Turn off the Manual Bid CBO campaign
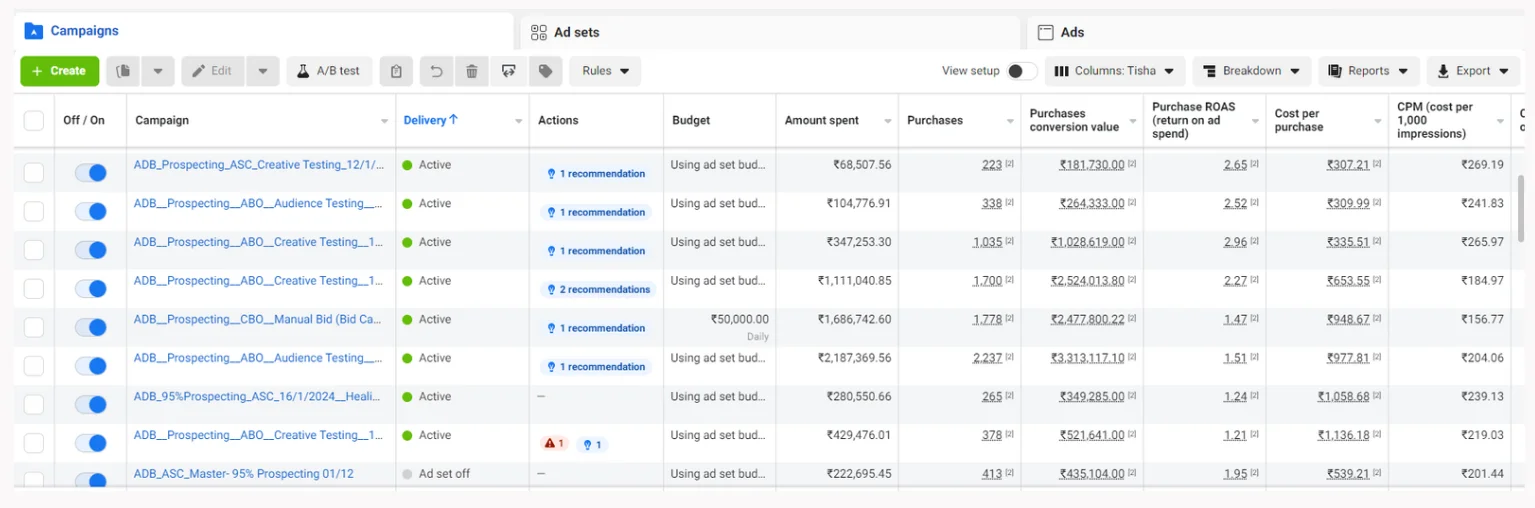 coord(90,327)
